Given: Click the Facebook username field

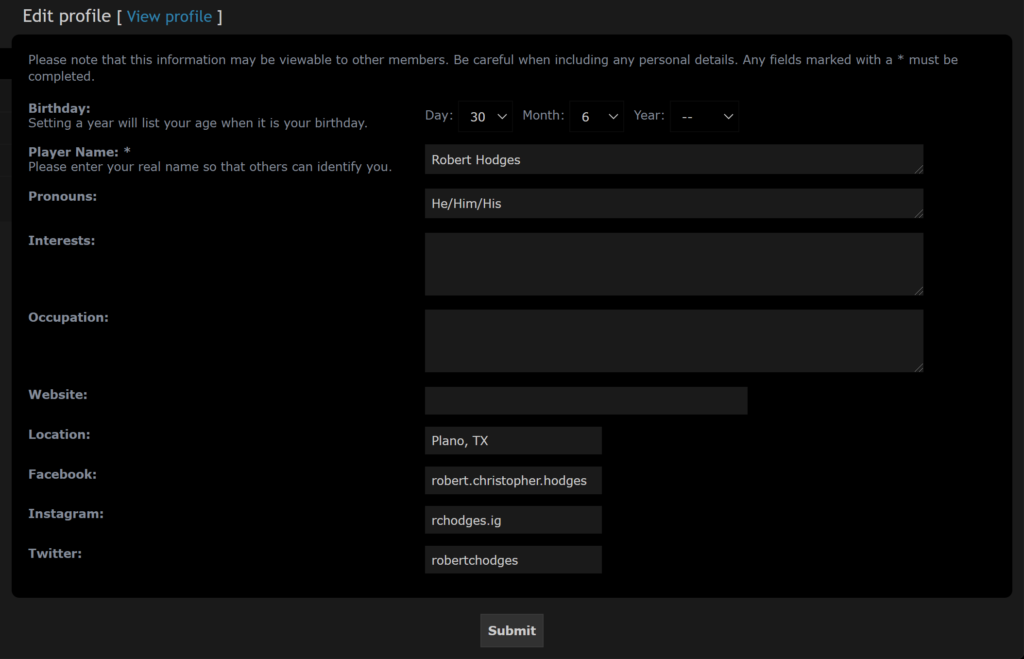Looking at the screenshot, I should pos(513,481).
